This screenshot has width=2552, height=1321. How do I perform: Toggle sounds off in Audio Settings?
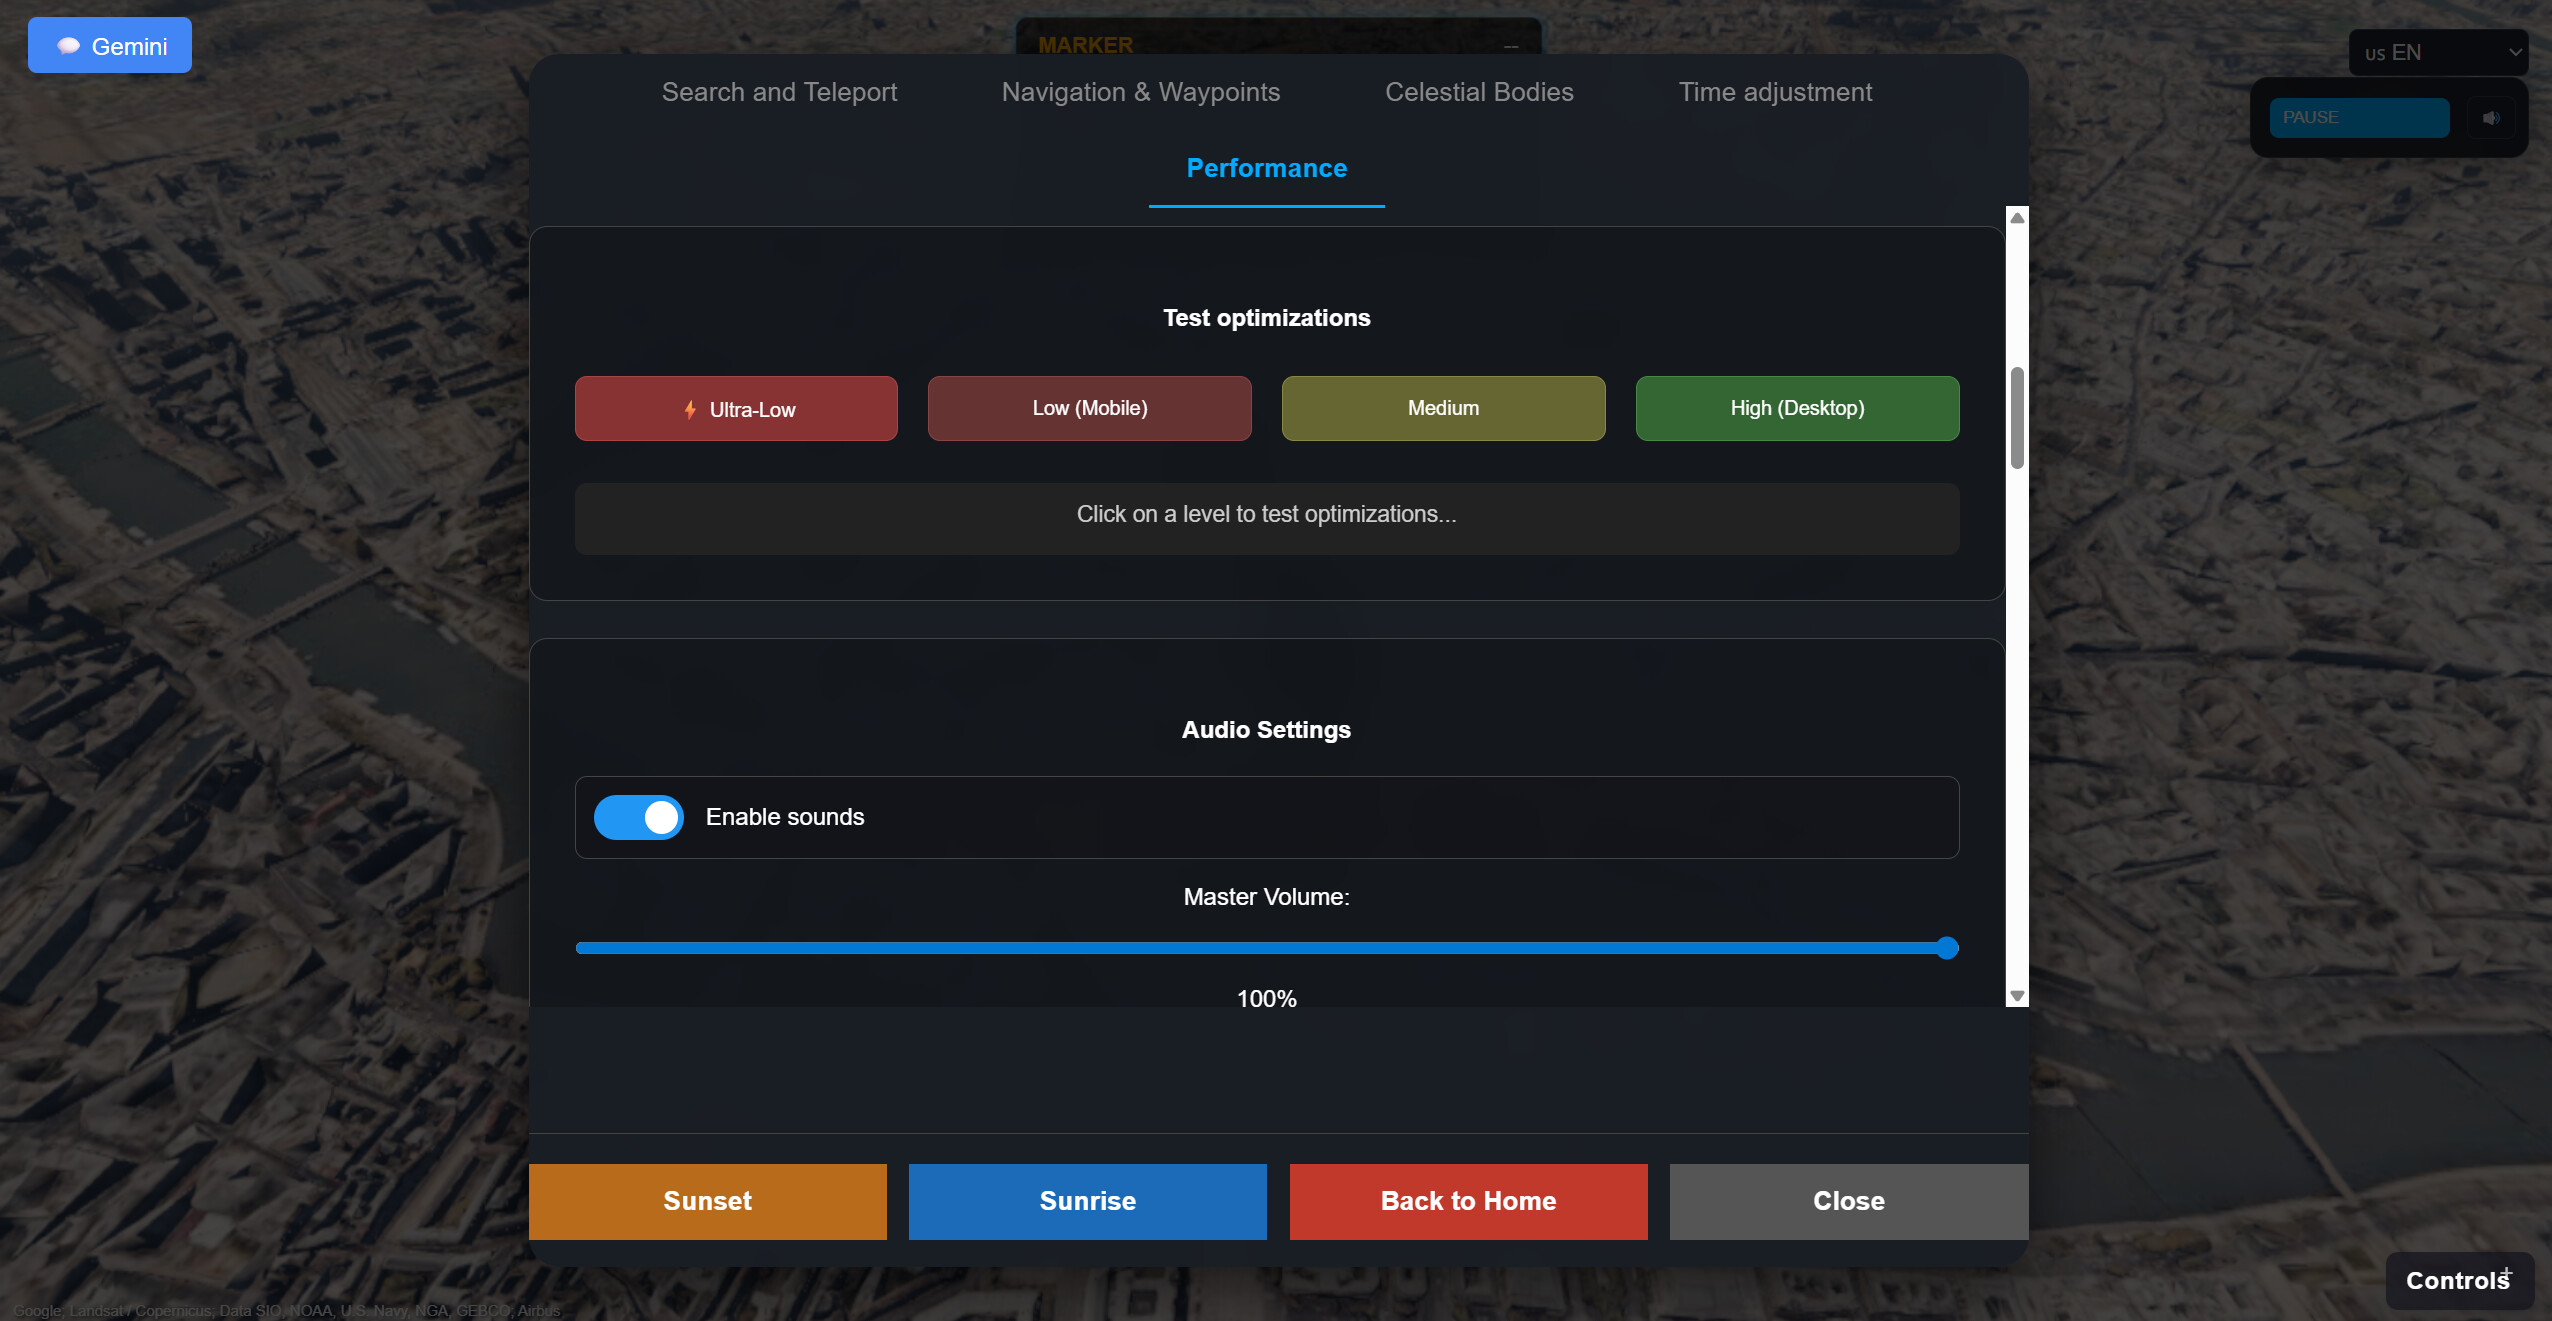pyautogui.click(x=638, y=817)
